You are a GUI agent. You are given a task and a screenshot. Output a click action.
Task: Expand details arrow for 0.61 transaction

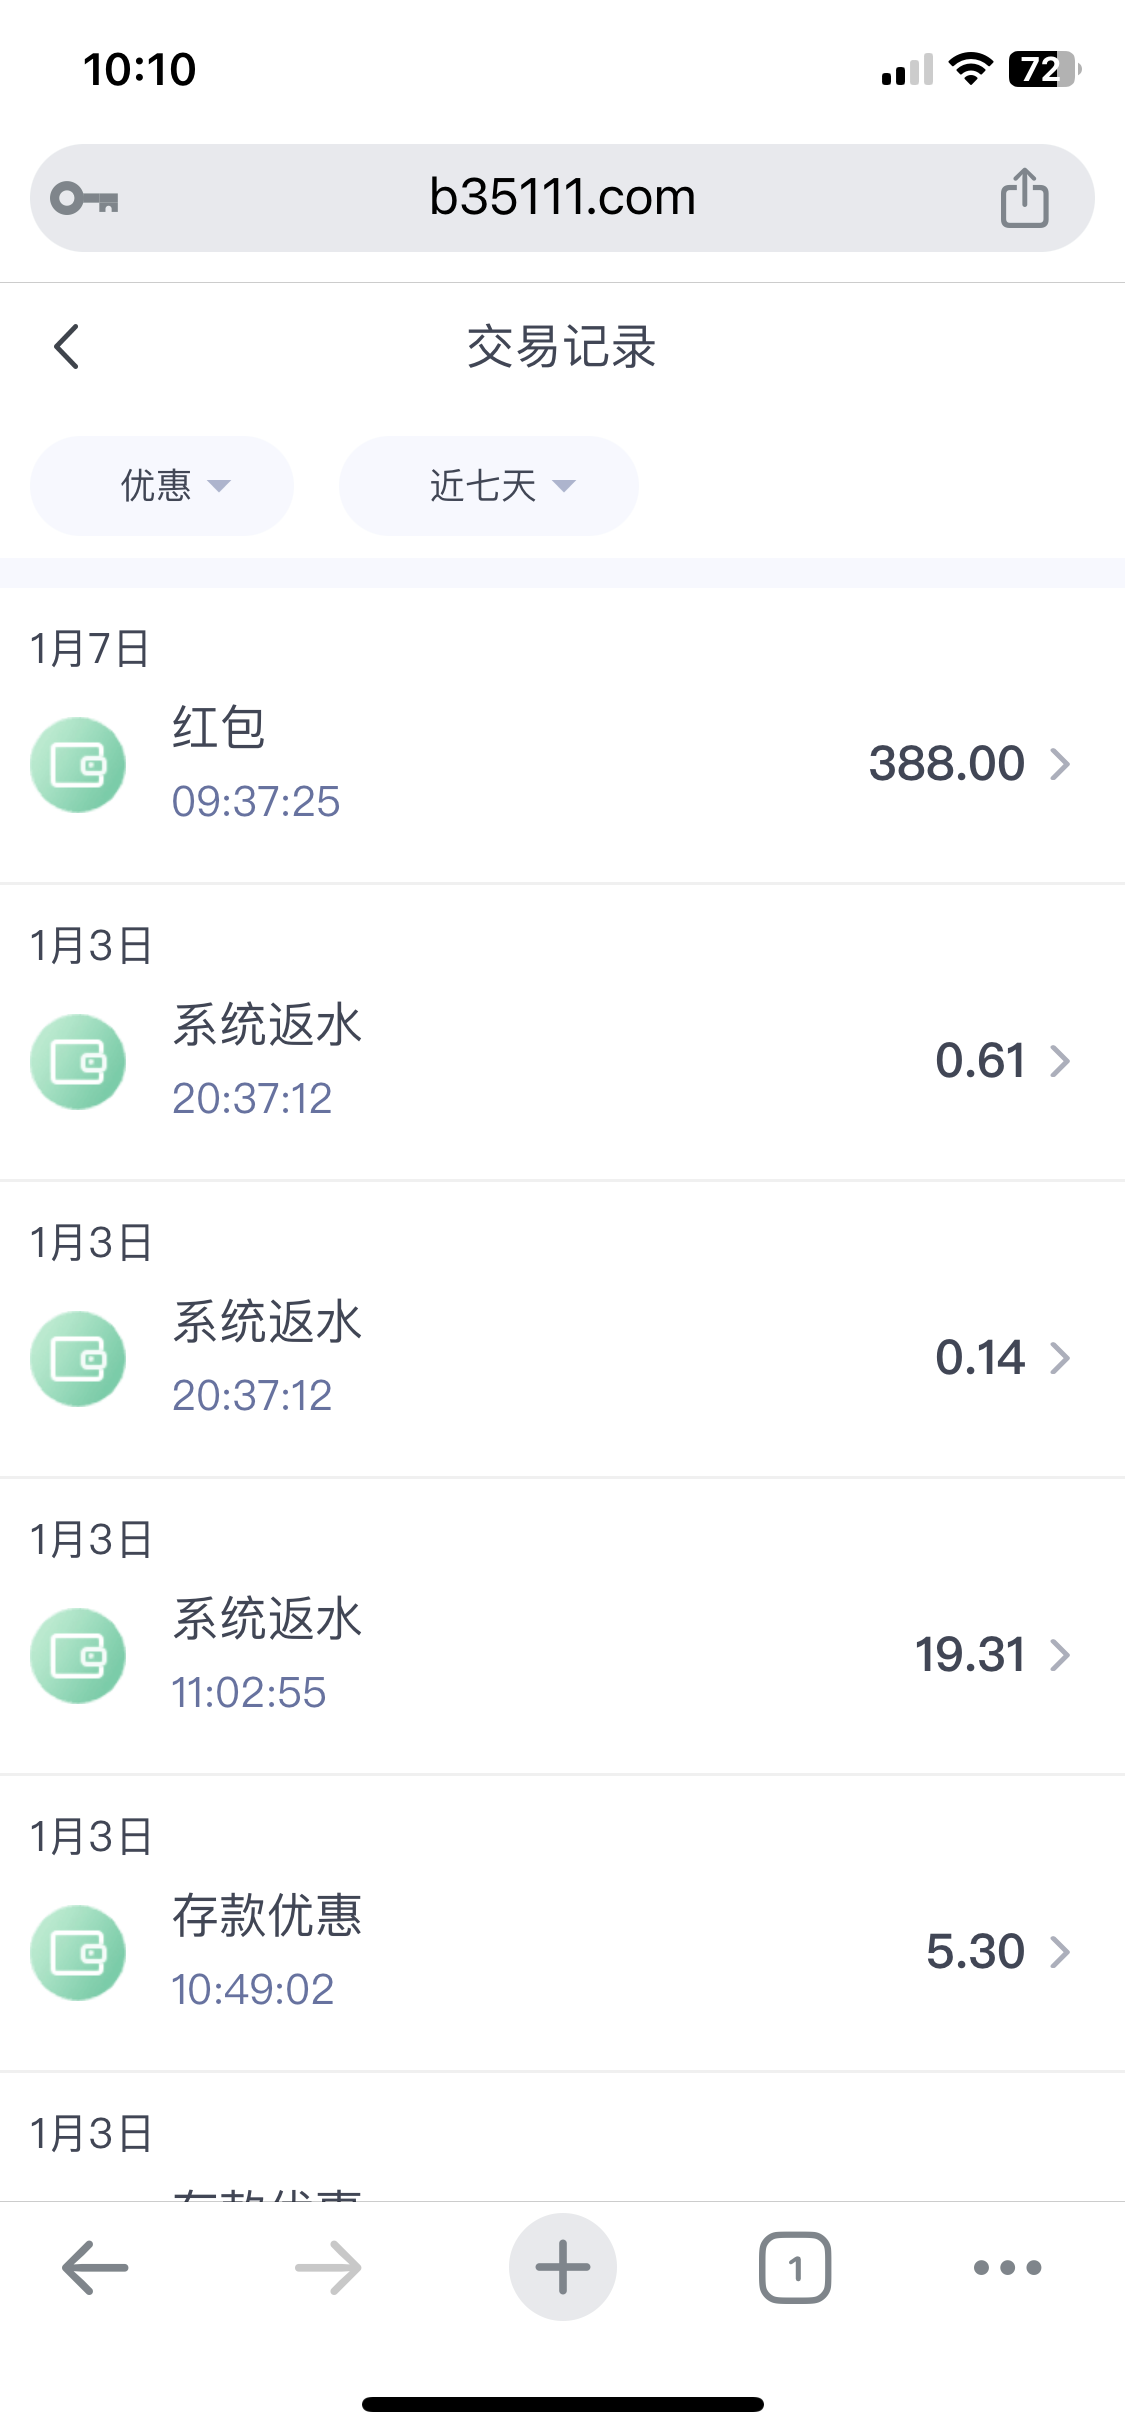point(1060,1061)
